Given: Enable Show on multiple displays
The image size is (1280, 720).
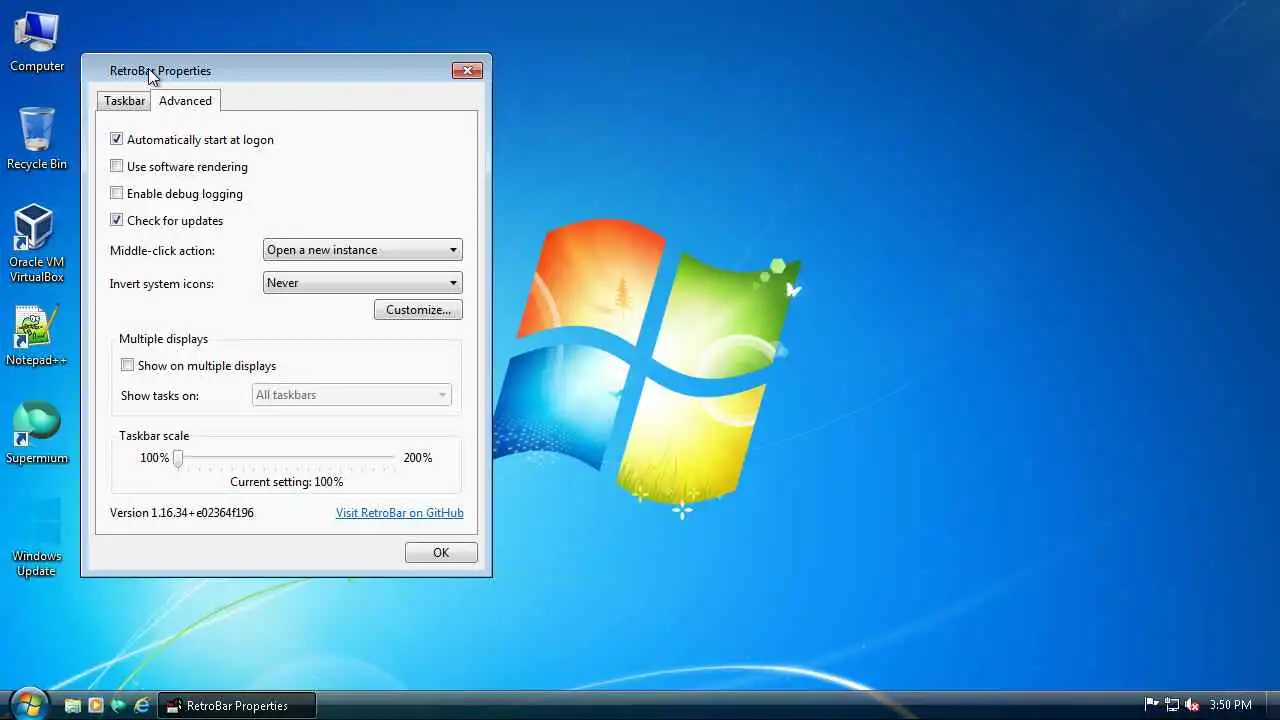Looking at the screenshot, I should click(199, 366).
